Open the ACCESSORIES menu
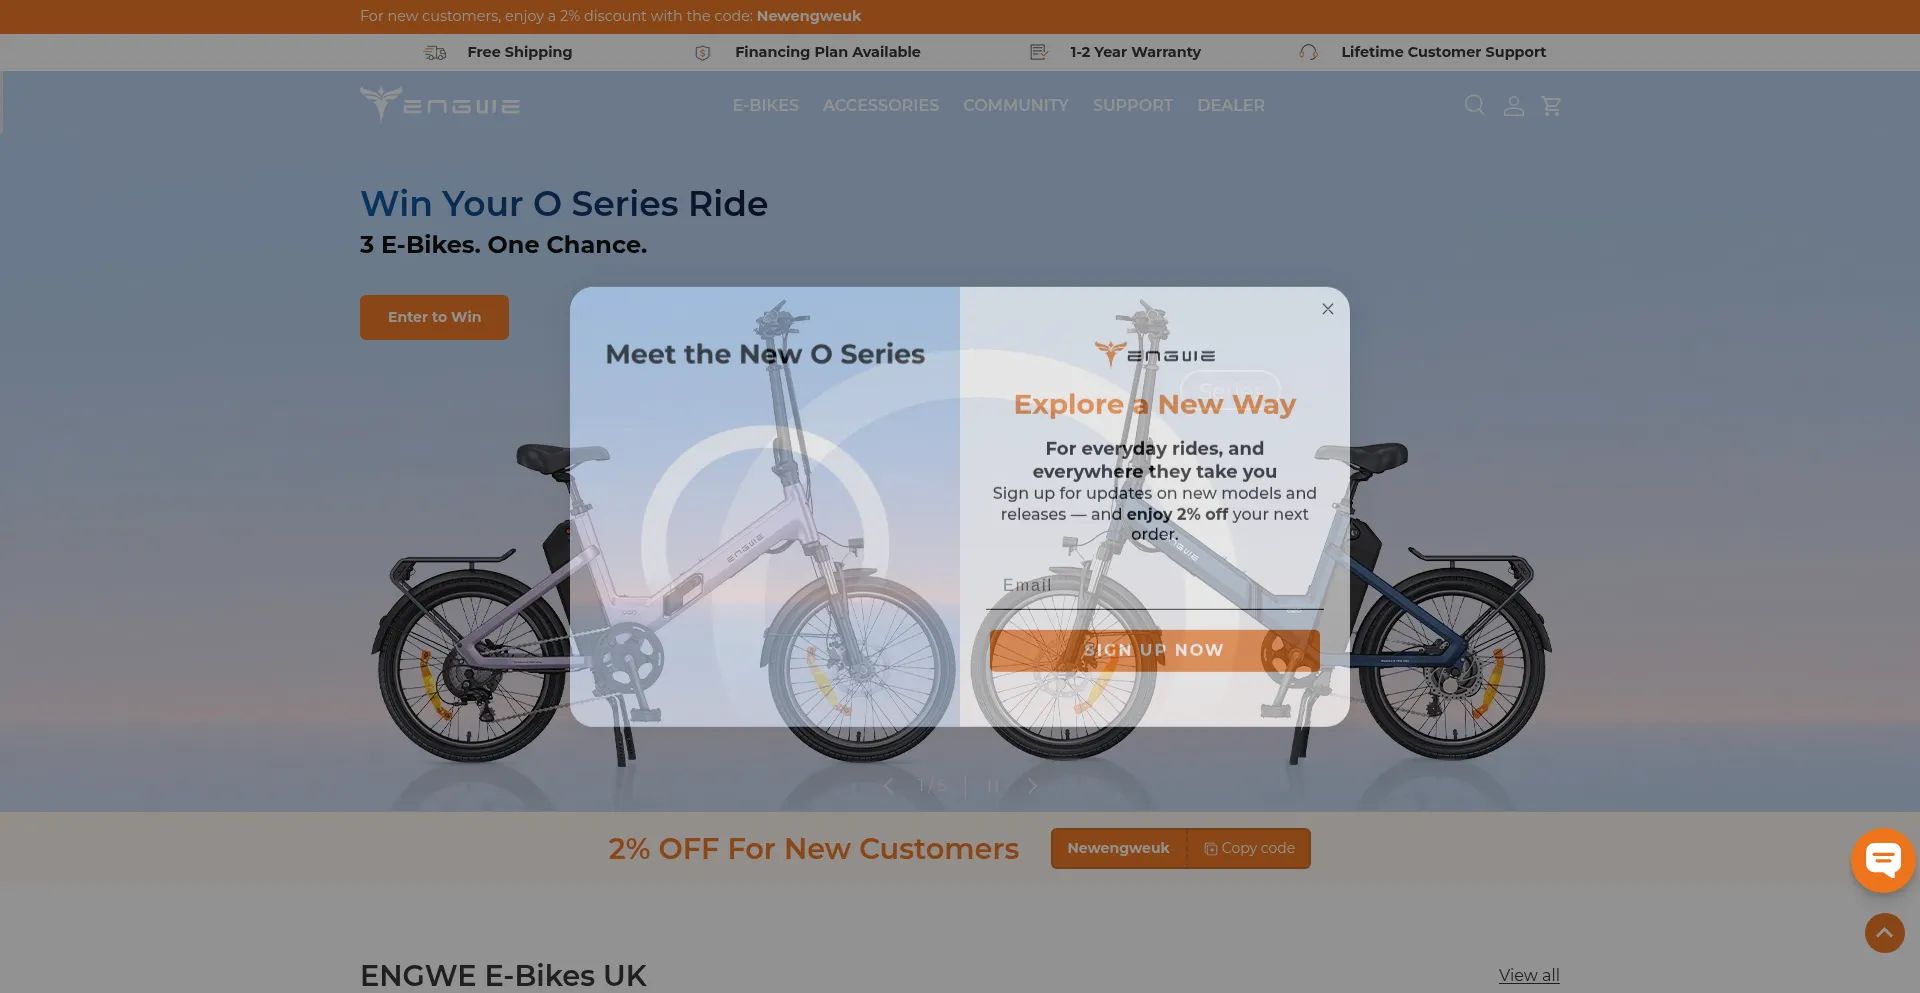 coord(880,105)
